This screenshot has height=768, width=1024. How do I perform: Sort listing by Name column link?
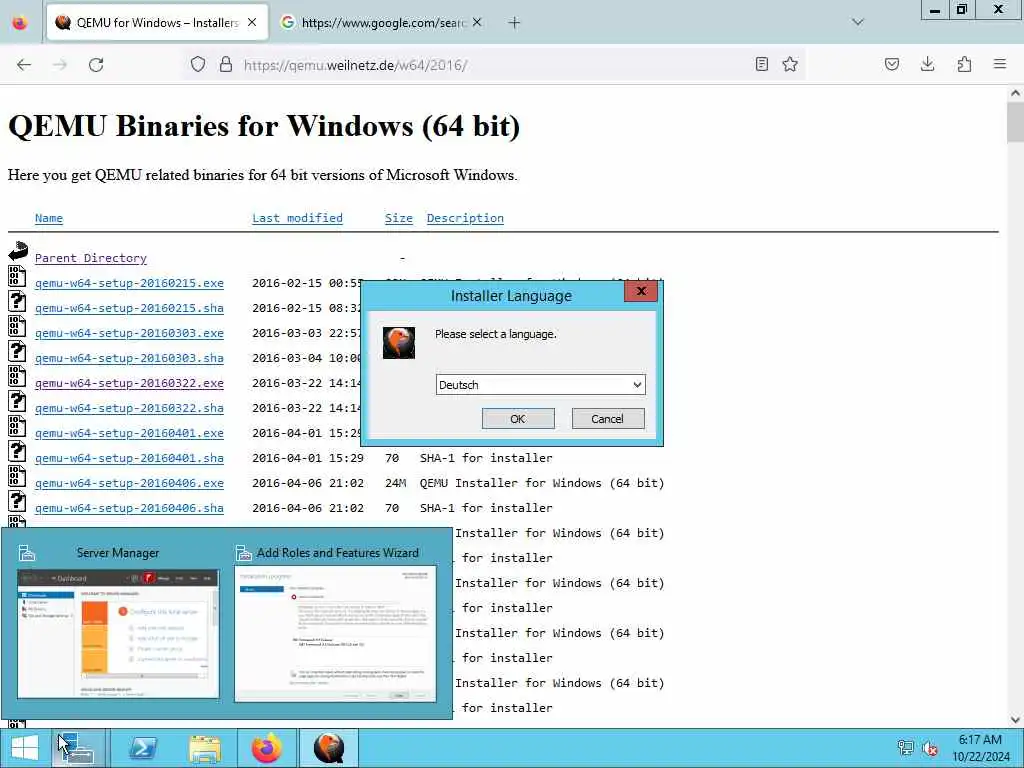49,218
